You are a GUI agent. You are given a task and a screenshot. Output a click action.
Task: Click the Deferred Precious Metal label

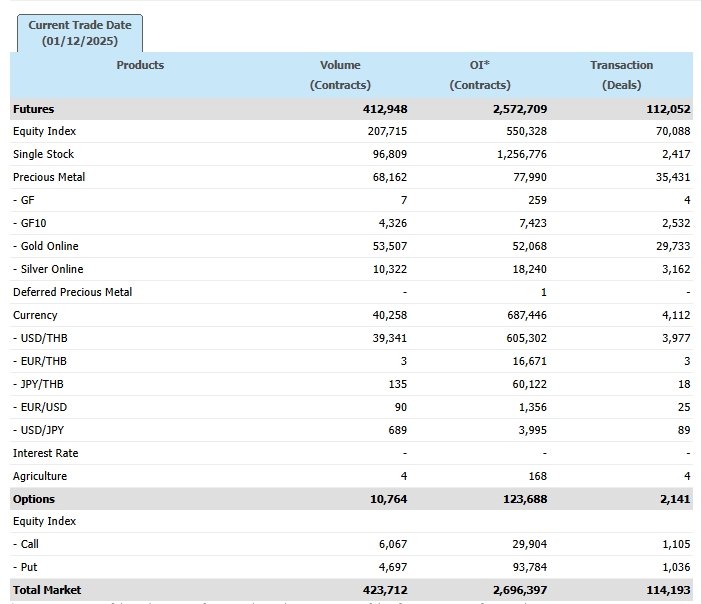72,292
